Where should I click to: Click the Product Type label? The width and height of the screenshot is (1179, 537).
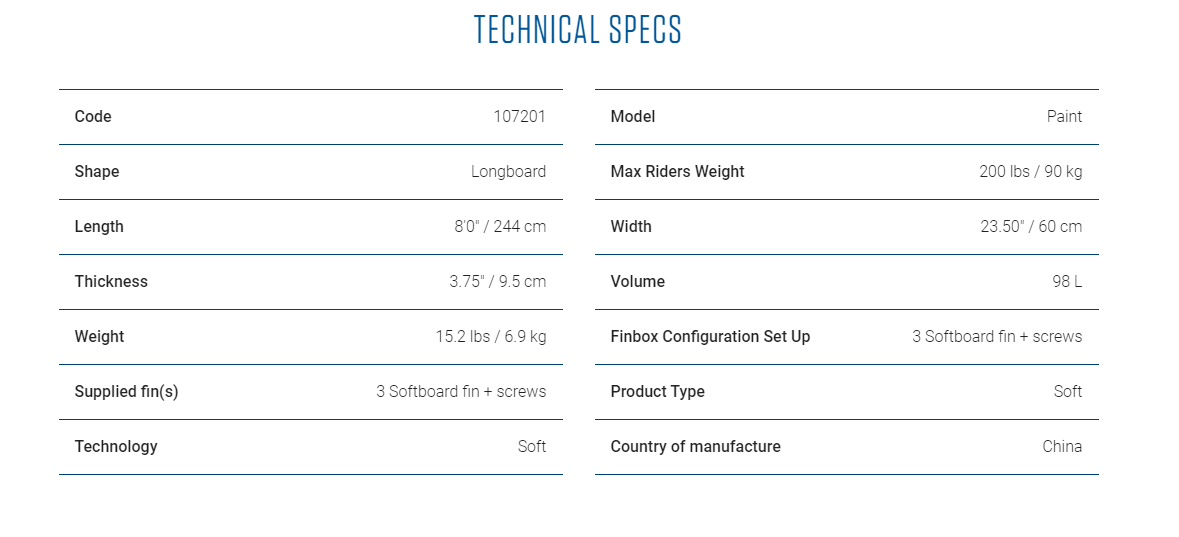pos(658,391)
